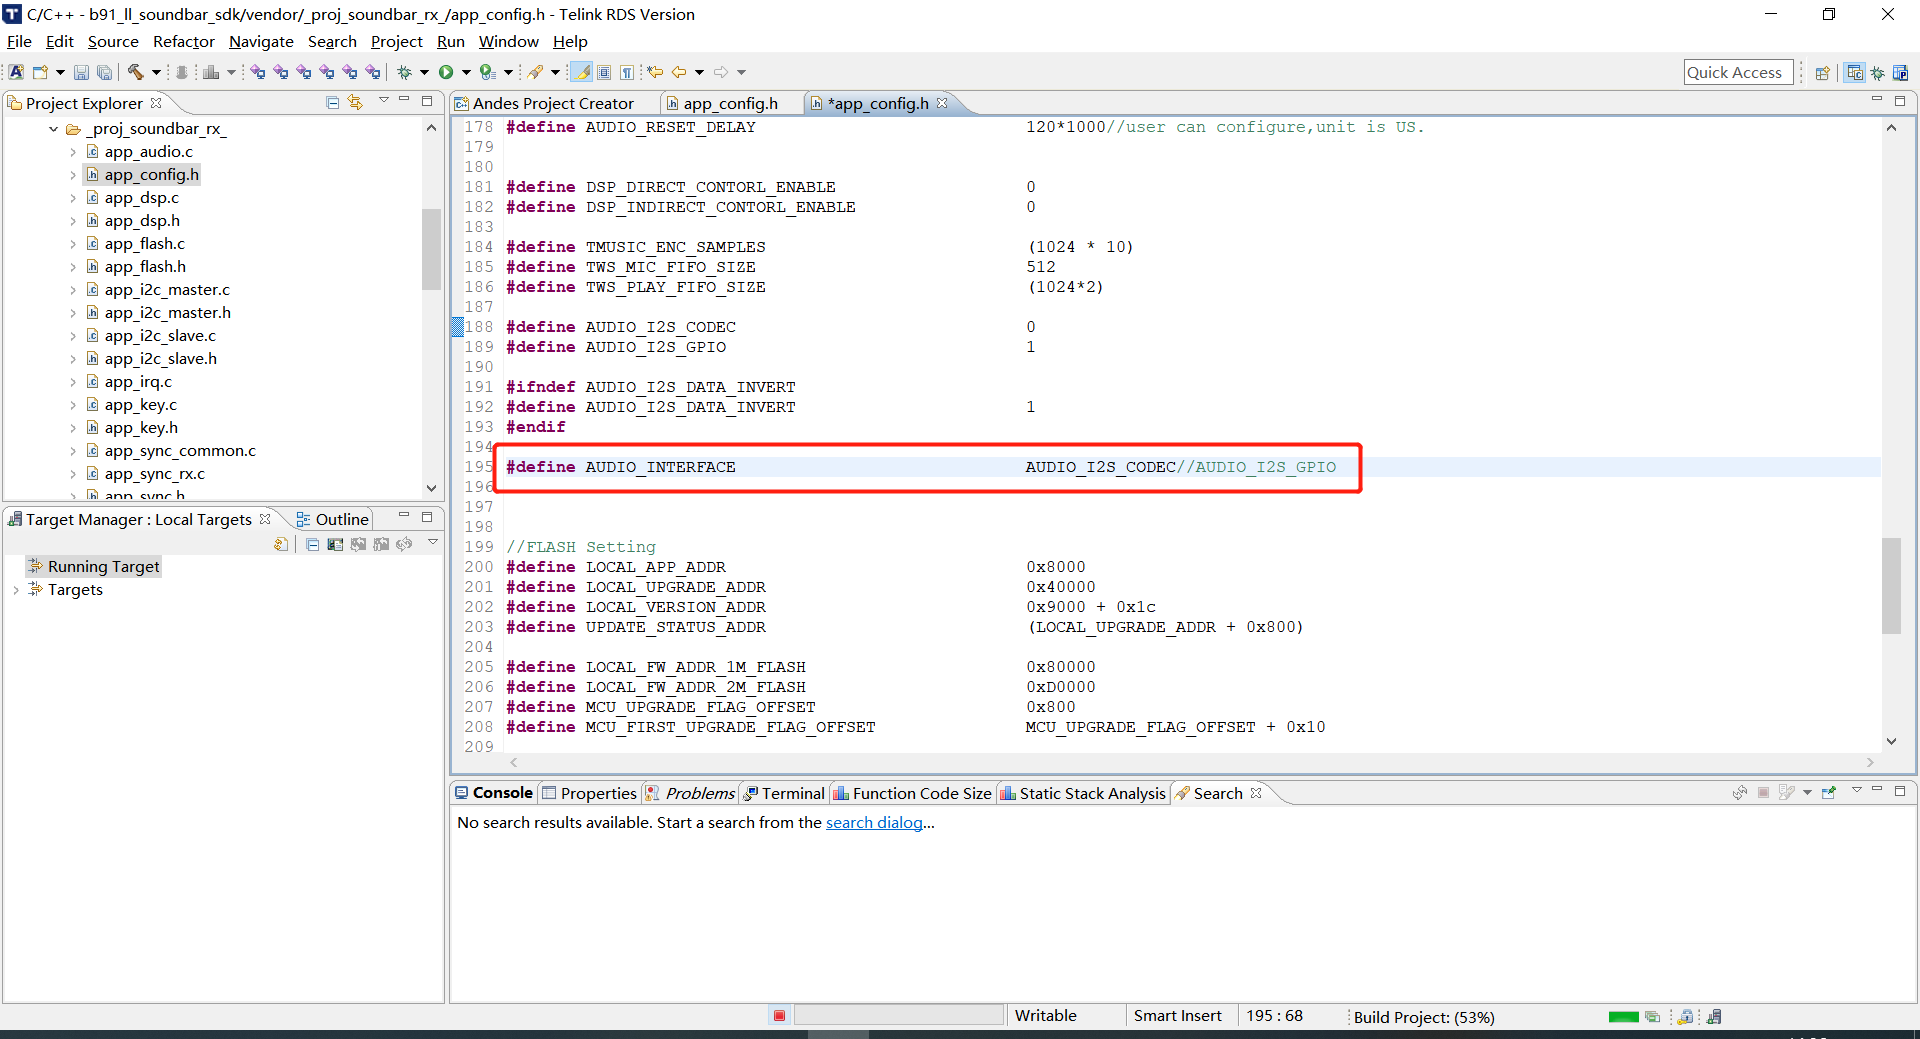The image size is (1920, 1039).
Task: Click the refresh targets icon in Target Manager
Action: pos(403,544)
